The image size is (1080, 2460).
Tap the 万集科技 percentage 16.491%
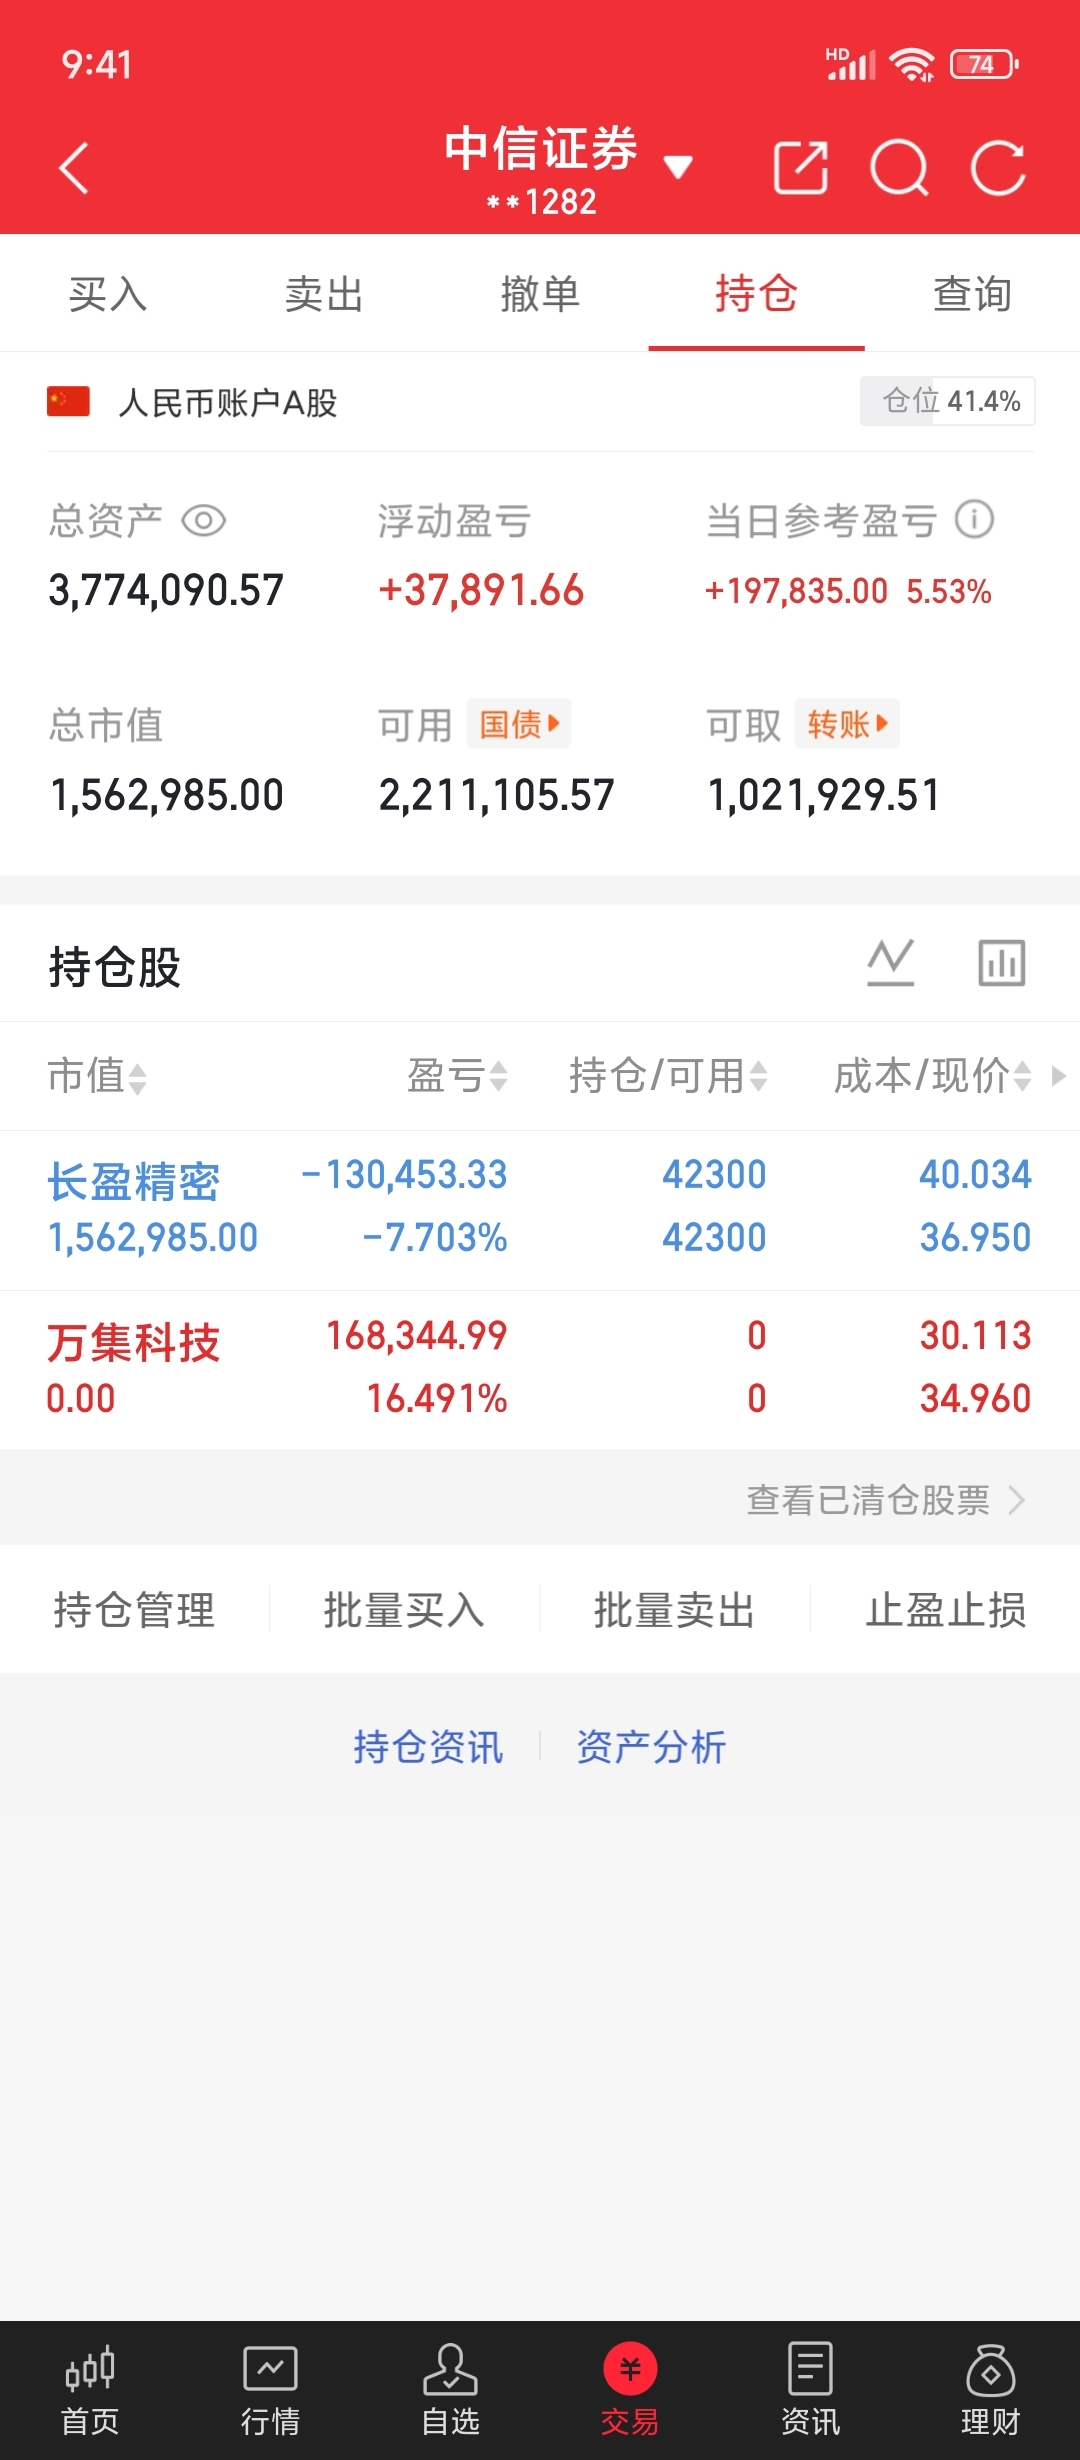point(437,1398)
